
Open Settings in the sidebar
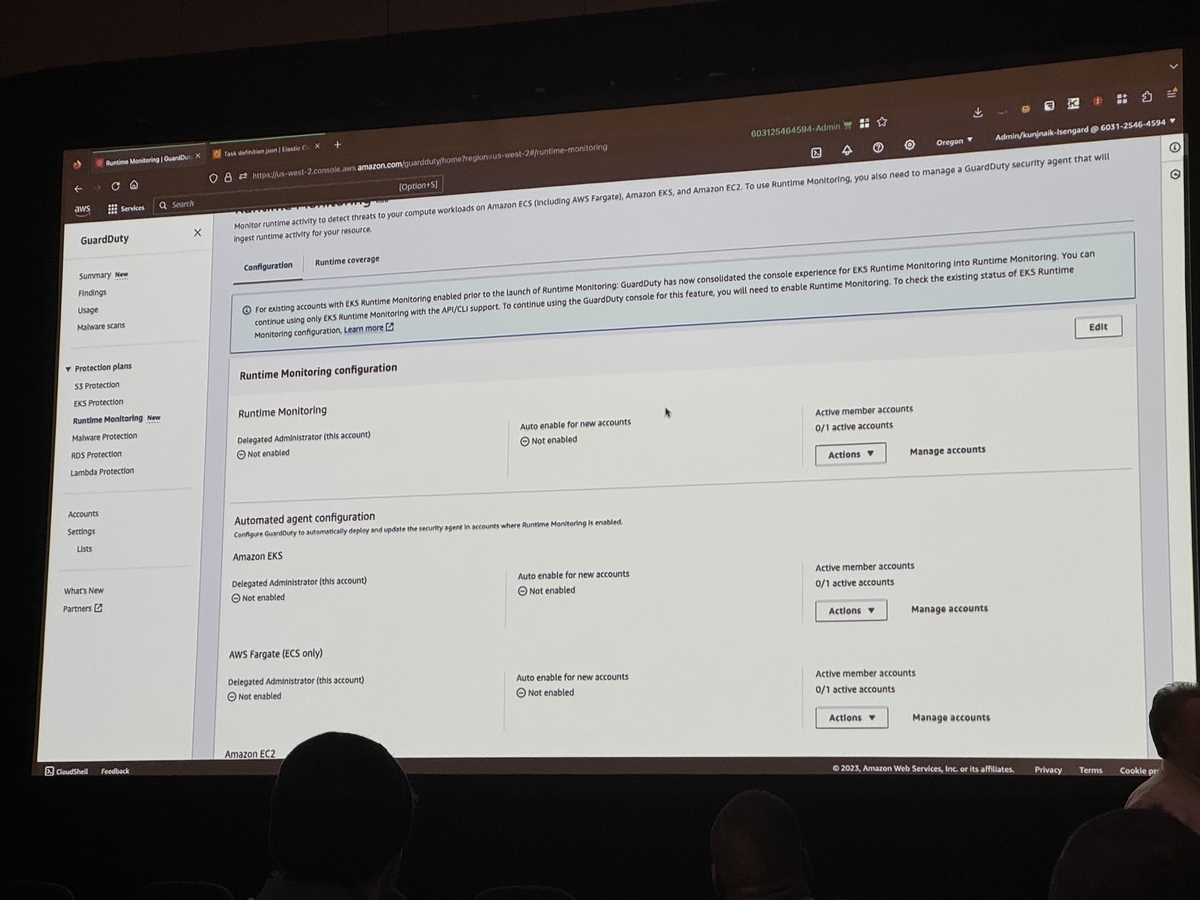pyautogui.click(x=81, y=531)
